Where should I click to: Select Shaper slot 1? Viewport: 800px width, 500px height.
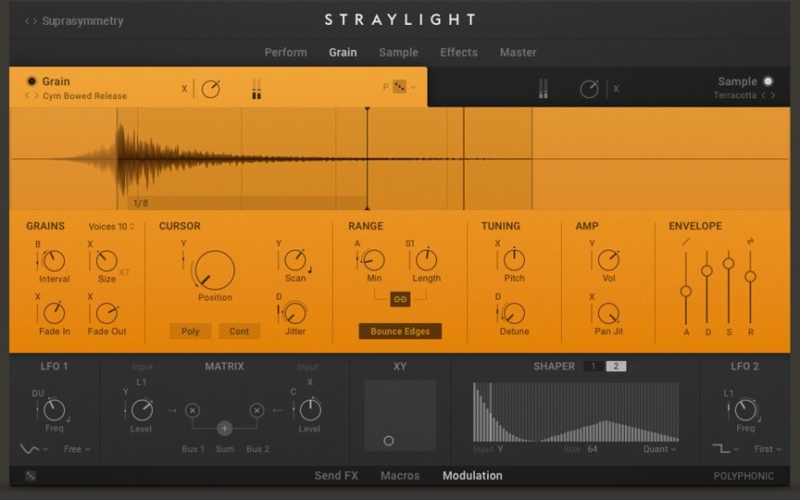click(x=593, y=366)
